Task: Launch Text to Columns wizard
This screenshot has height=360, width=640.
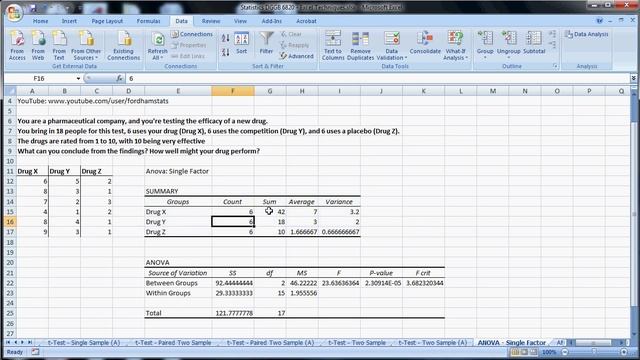Action: coord(333,45)
